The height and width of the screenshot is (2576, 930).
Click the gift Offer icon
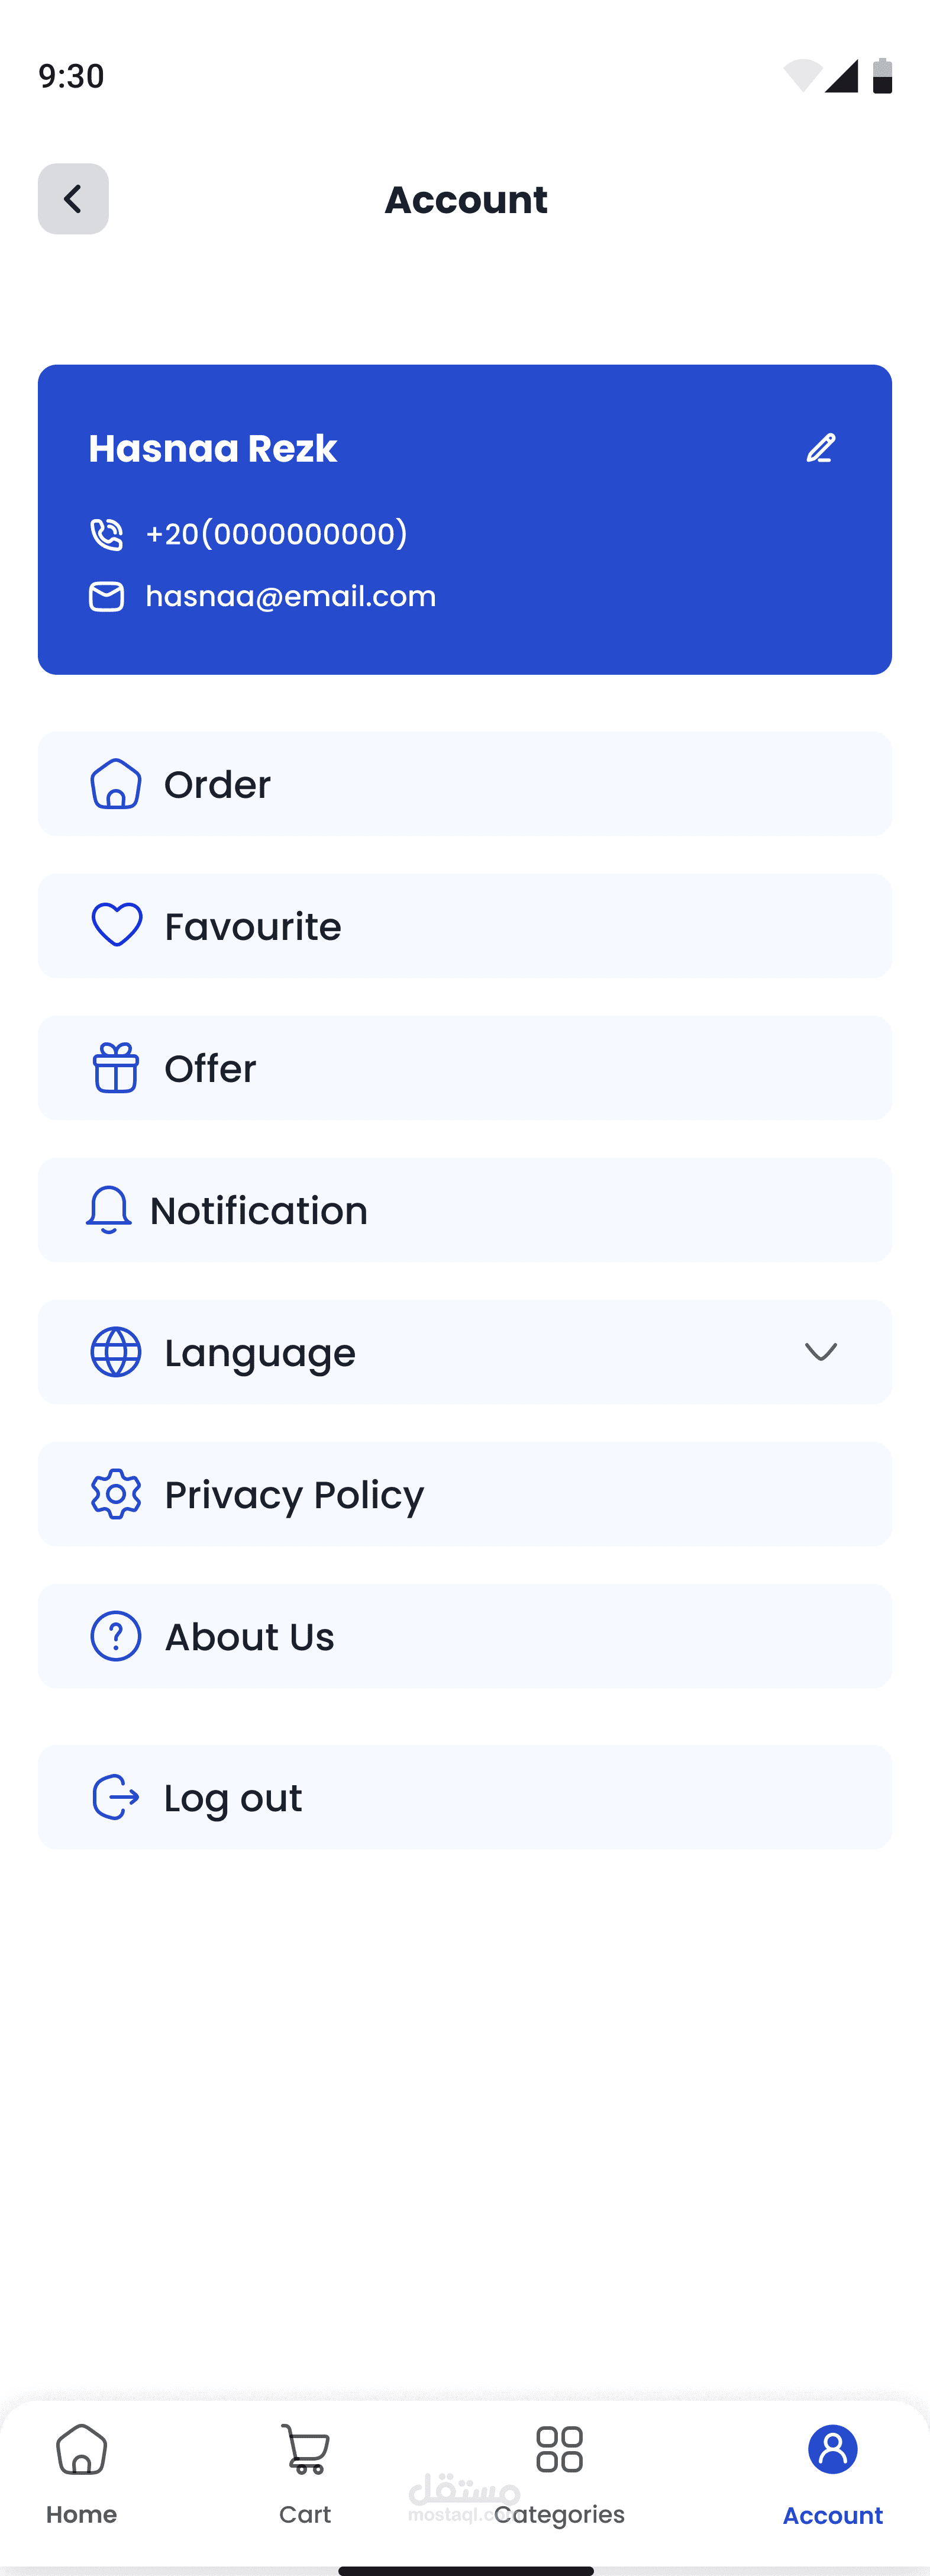coord(116,1068)
